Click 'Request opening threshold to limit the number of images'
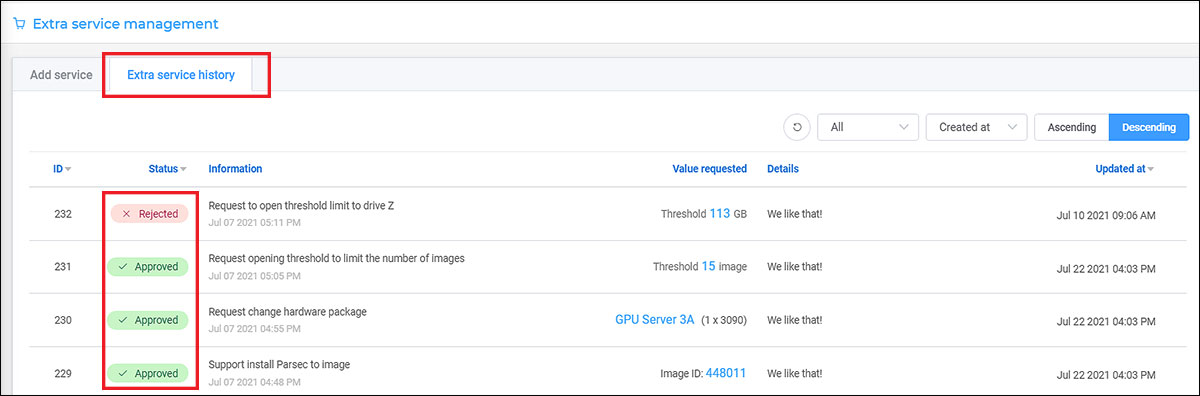 click(x=336, y=258)
